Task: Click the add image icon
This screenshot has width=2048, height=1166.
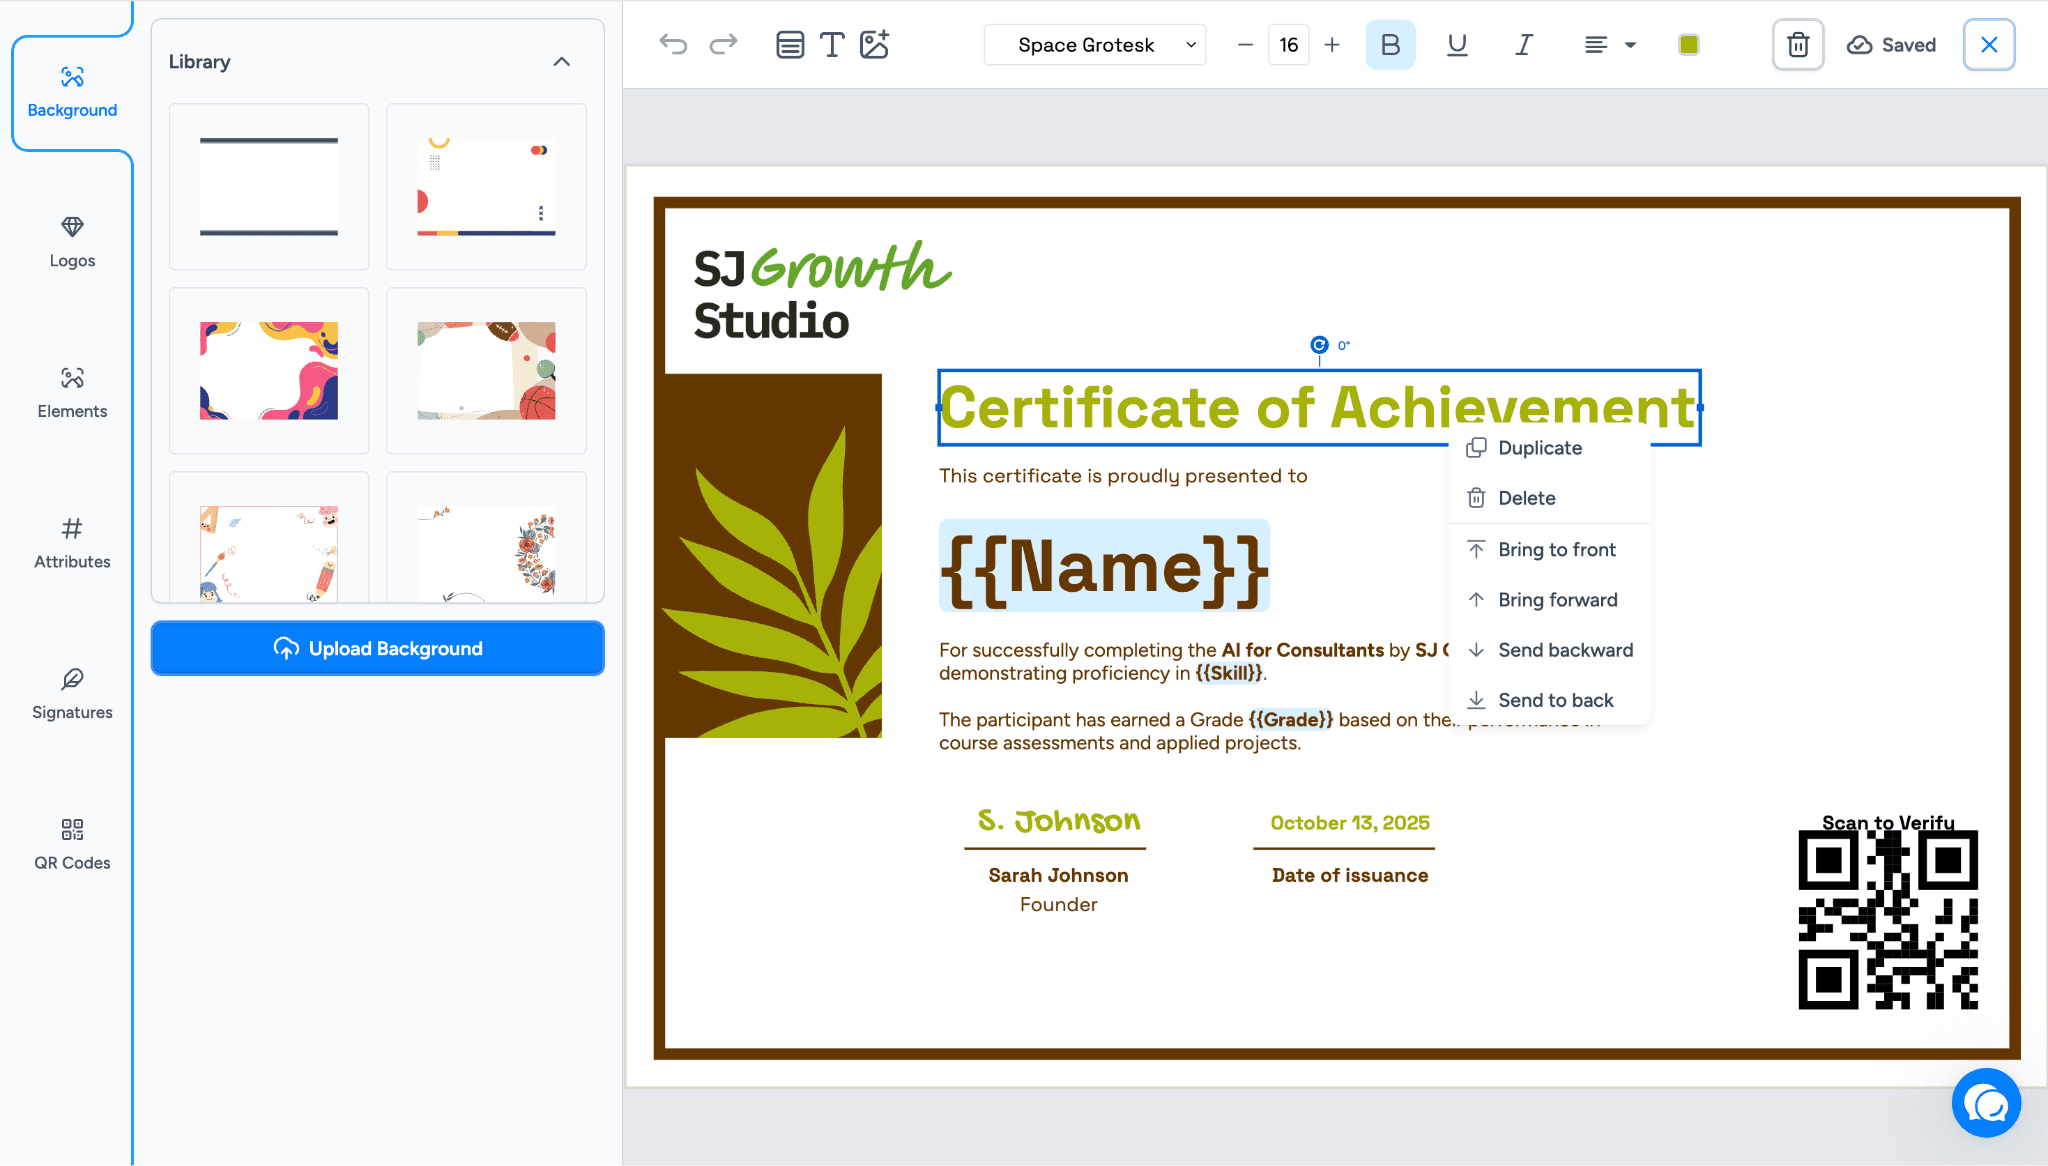Action: [x=874, y=44]
